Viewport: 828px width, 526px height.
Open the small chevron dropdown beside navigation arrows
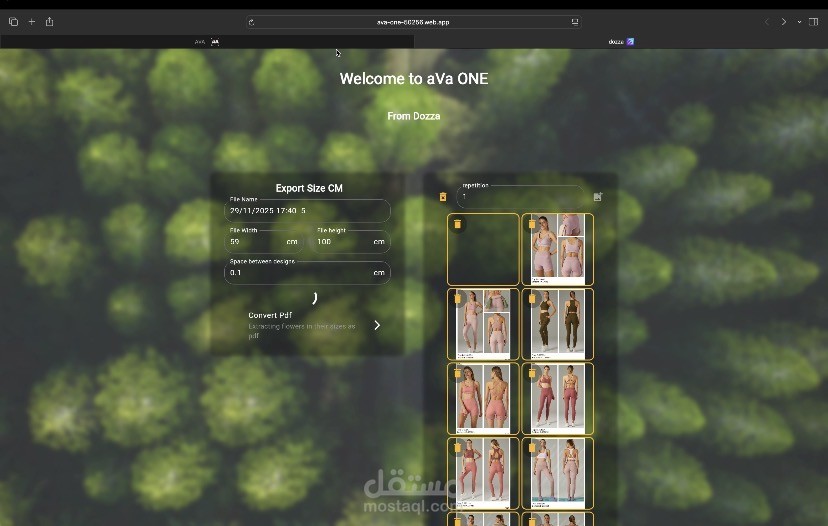[799, 22]
